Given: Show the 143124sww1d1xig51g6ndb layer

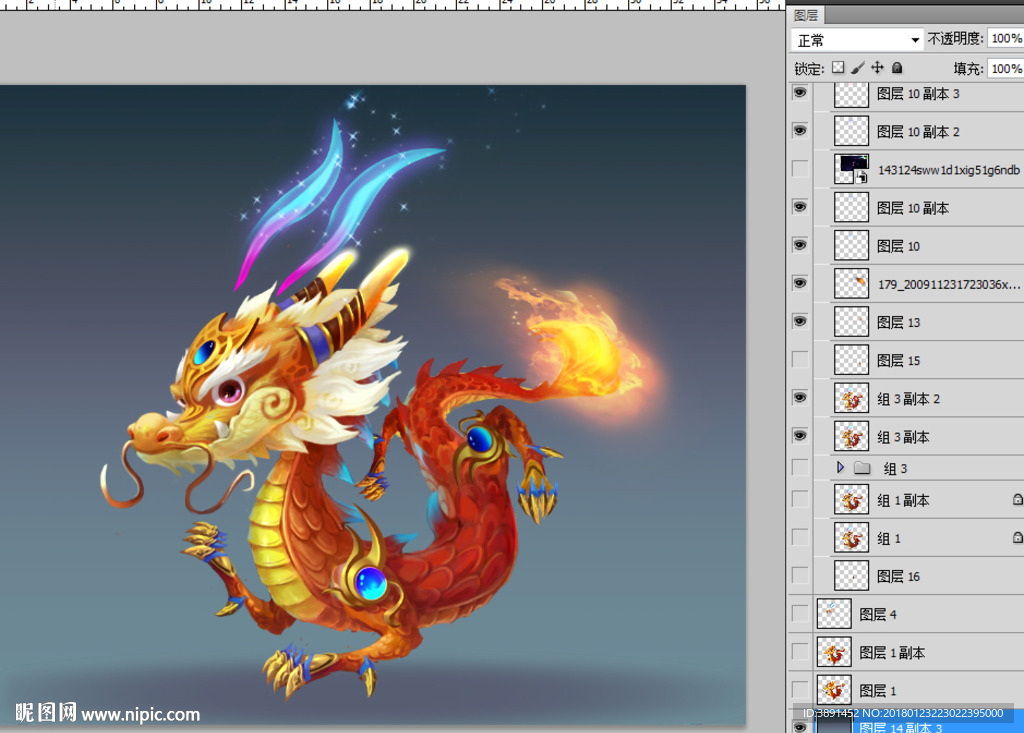Looking at the screenshot, I should [x=800, y=169].
